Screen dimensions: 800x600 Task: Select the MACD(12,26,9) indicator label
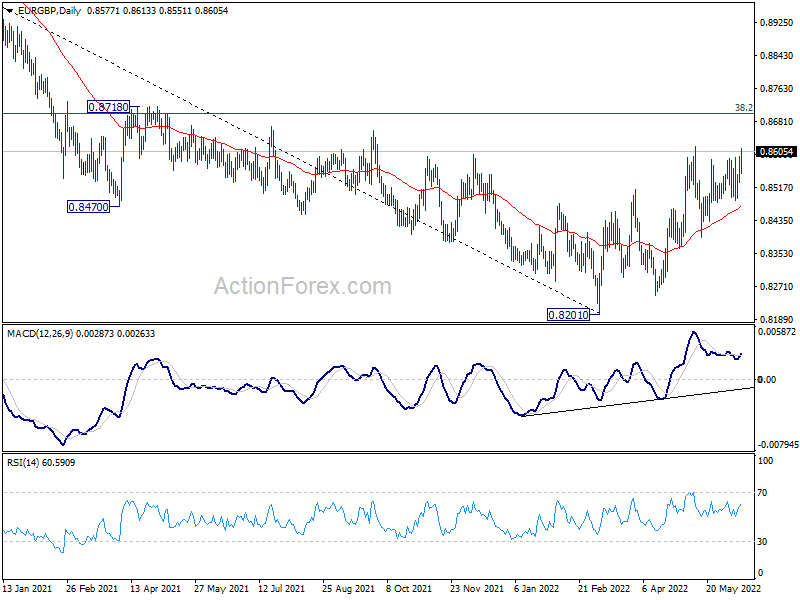(41, 331)
